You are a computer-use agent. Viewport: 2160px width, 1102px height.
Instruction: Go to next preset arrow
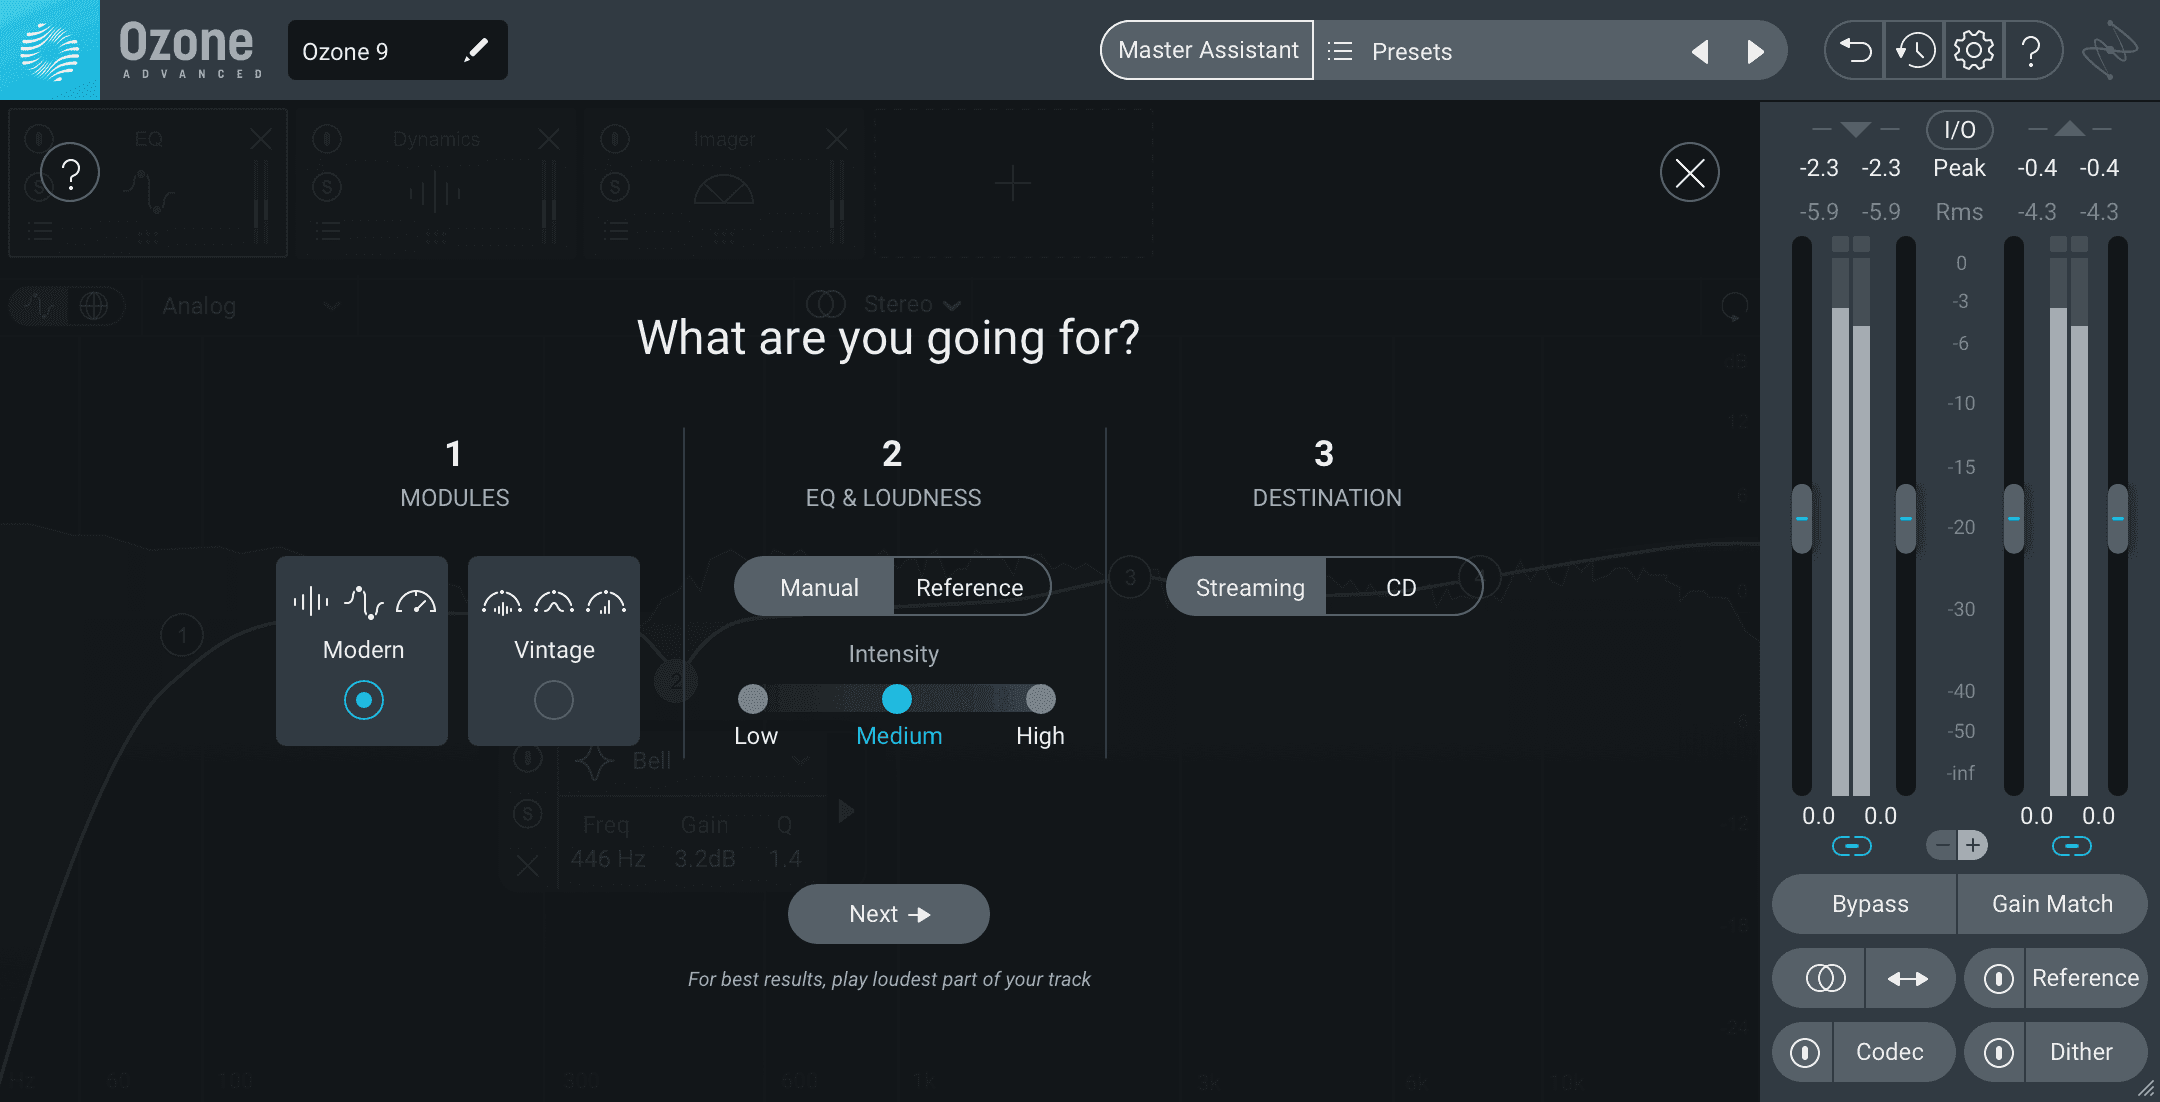tap(1755, 51)
